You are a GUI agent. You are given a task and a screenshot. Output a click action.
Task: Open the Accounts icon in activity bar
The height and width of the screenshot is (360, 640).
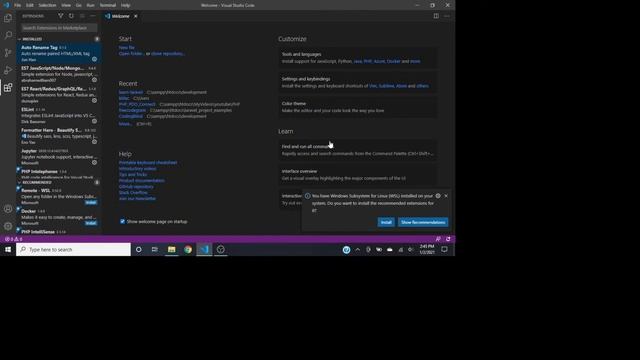pos(8,209)
